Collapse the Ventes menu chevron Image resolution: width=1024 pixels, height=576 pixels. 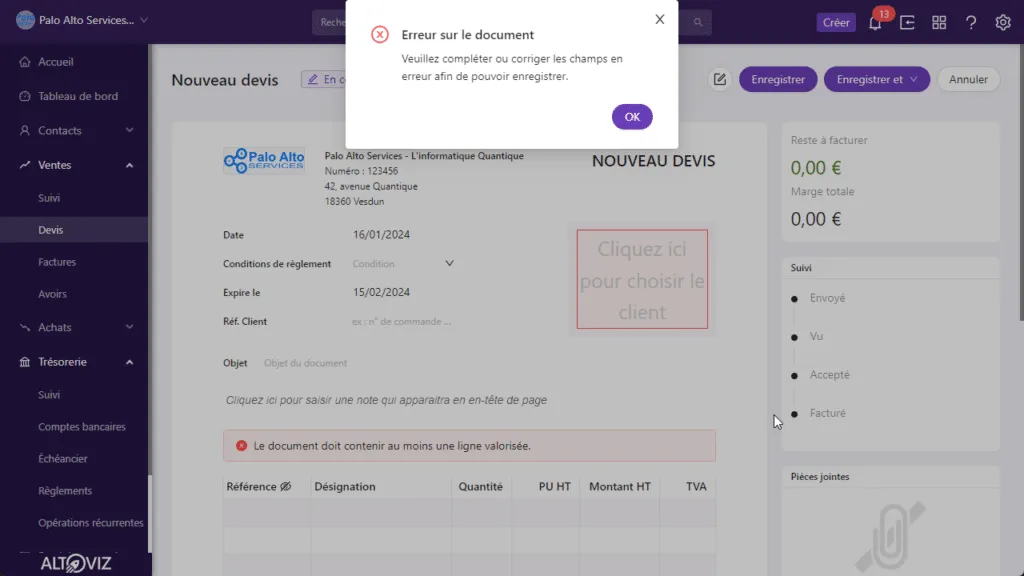129,165
